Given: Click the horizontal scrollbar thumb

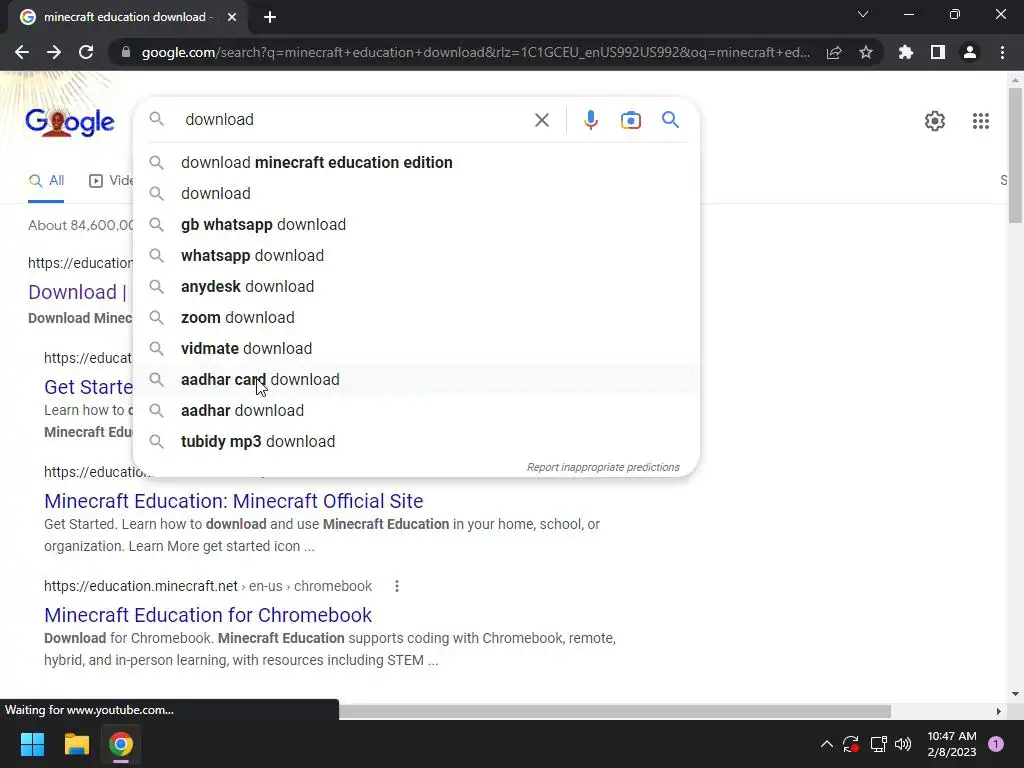Looking at the screenshot, I should coord(615,711).
